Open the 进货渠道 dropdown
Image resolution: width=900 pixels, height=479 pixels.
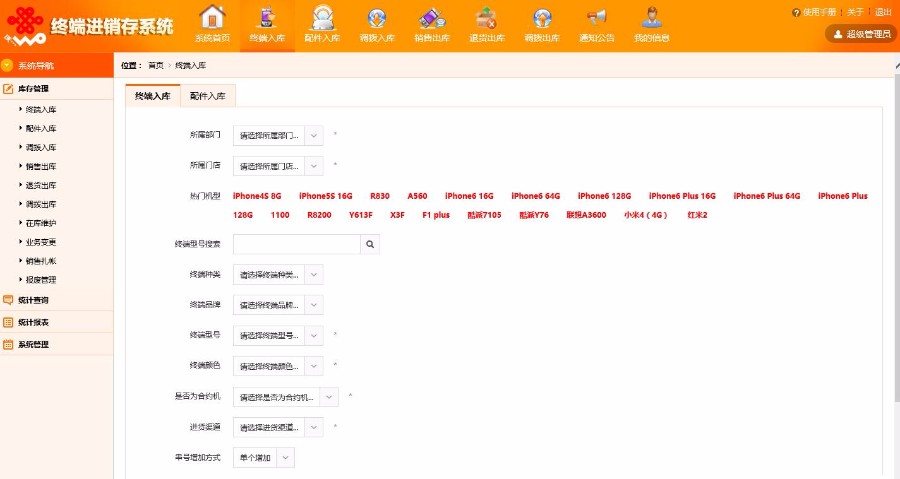tap(278, 427)
